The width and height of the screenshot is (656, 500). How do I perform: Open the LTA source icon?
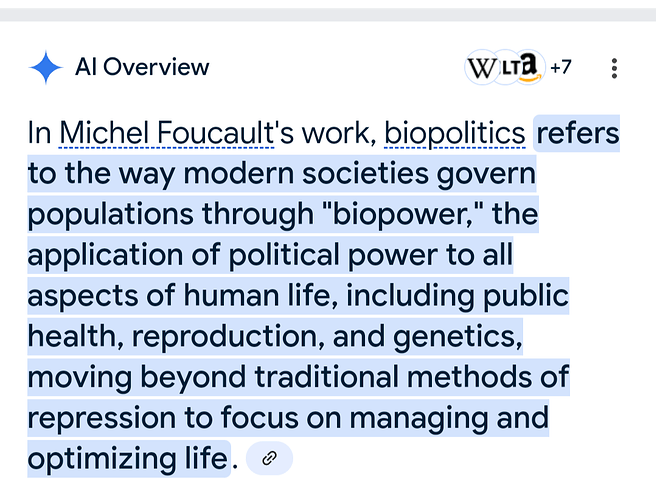507,67
